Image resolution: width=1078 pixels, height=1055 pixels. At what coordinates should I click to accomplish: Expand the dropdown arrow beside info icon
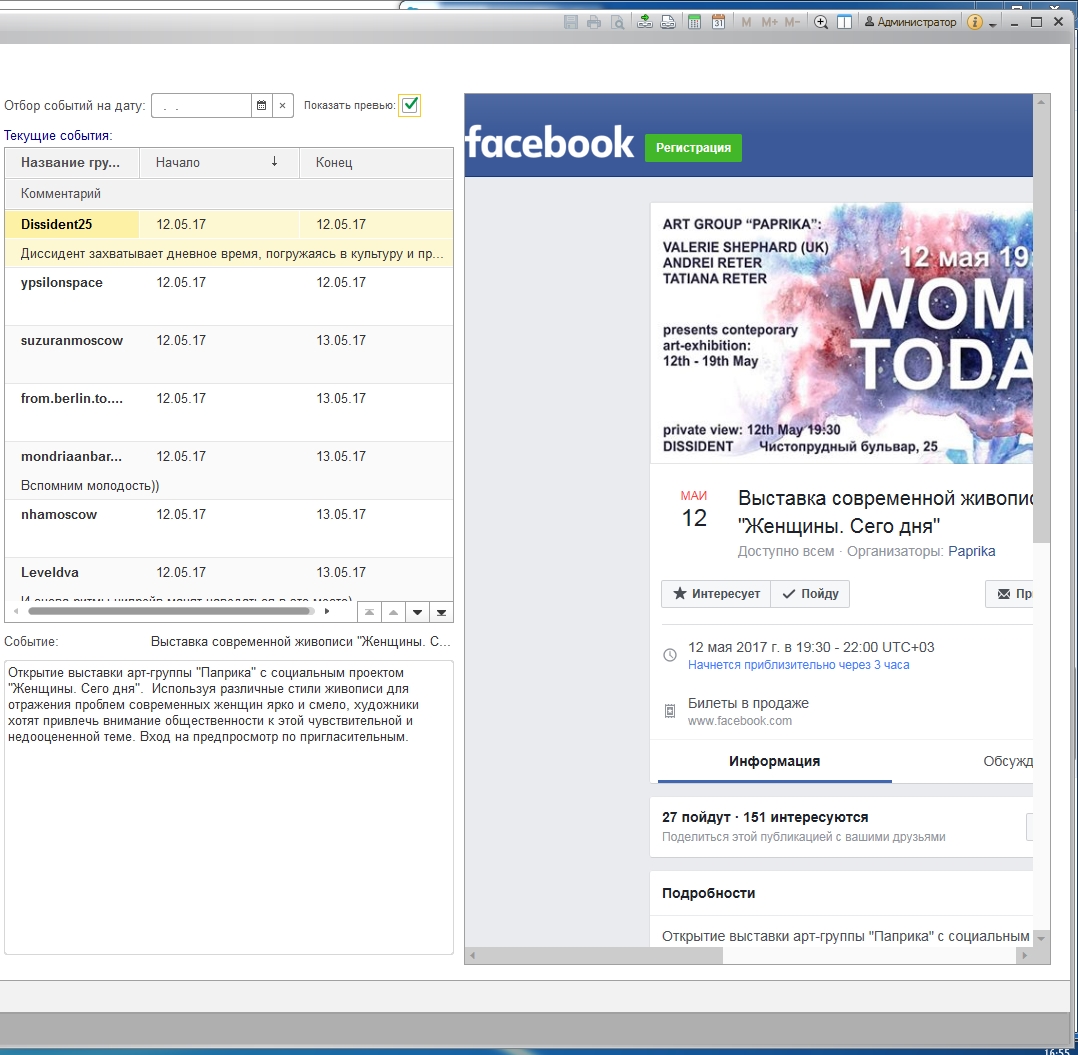992,24
